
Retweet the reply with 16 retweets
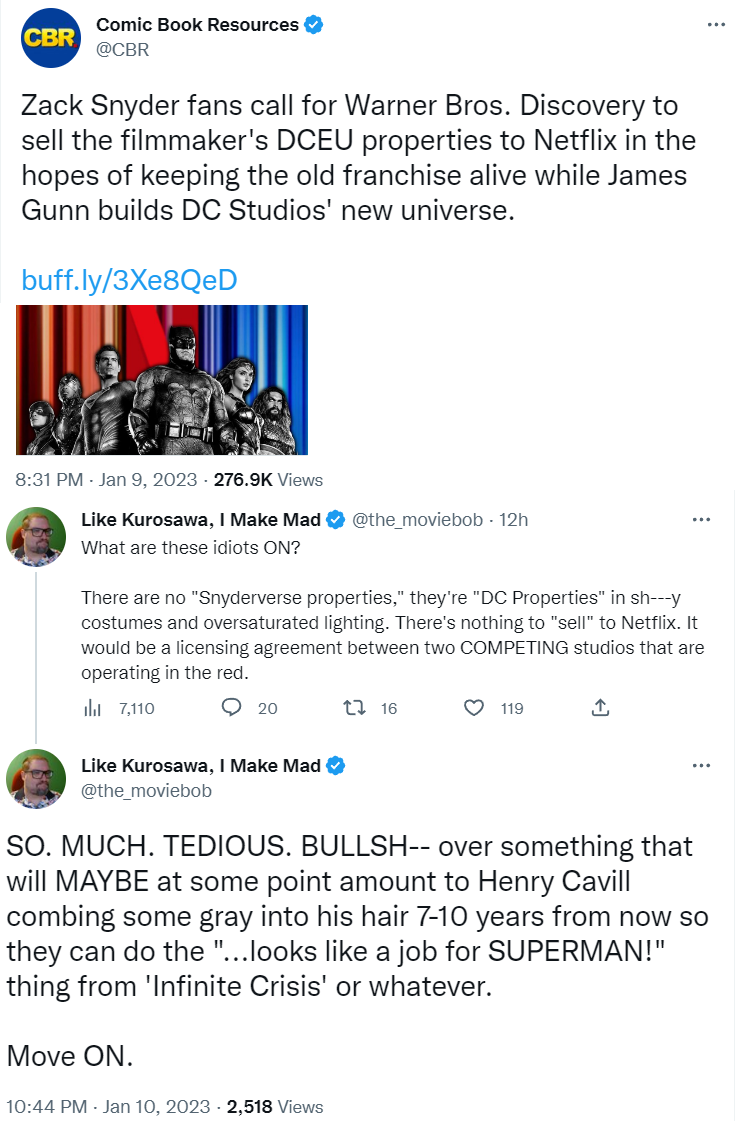click(x=354, y=708)
